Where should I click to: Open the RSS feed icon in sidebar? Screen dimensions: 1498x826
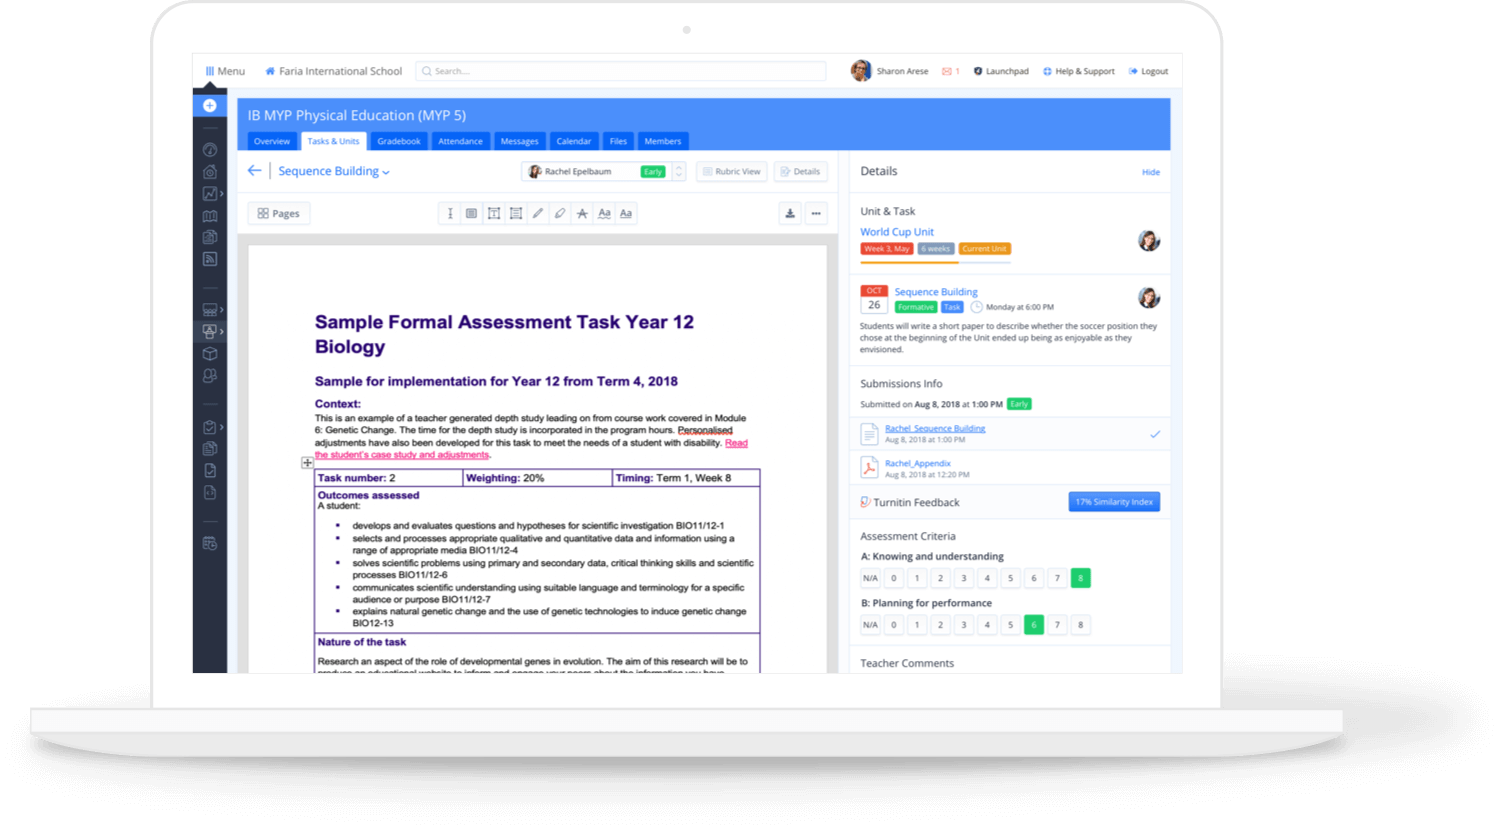click(209, 259)
